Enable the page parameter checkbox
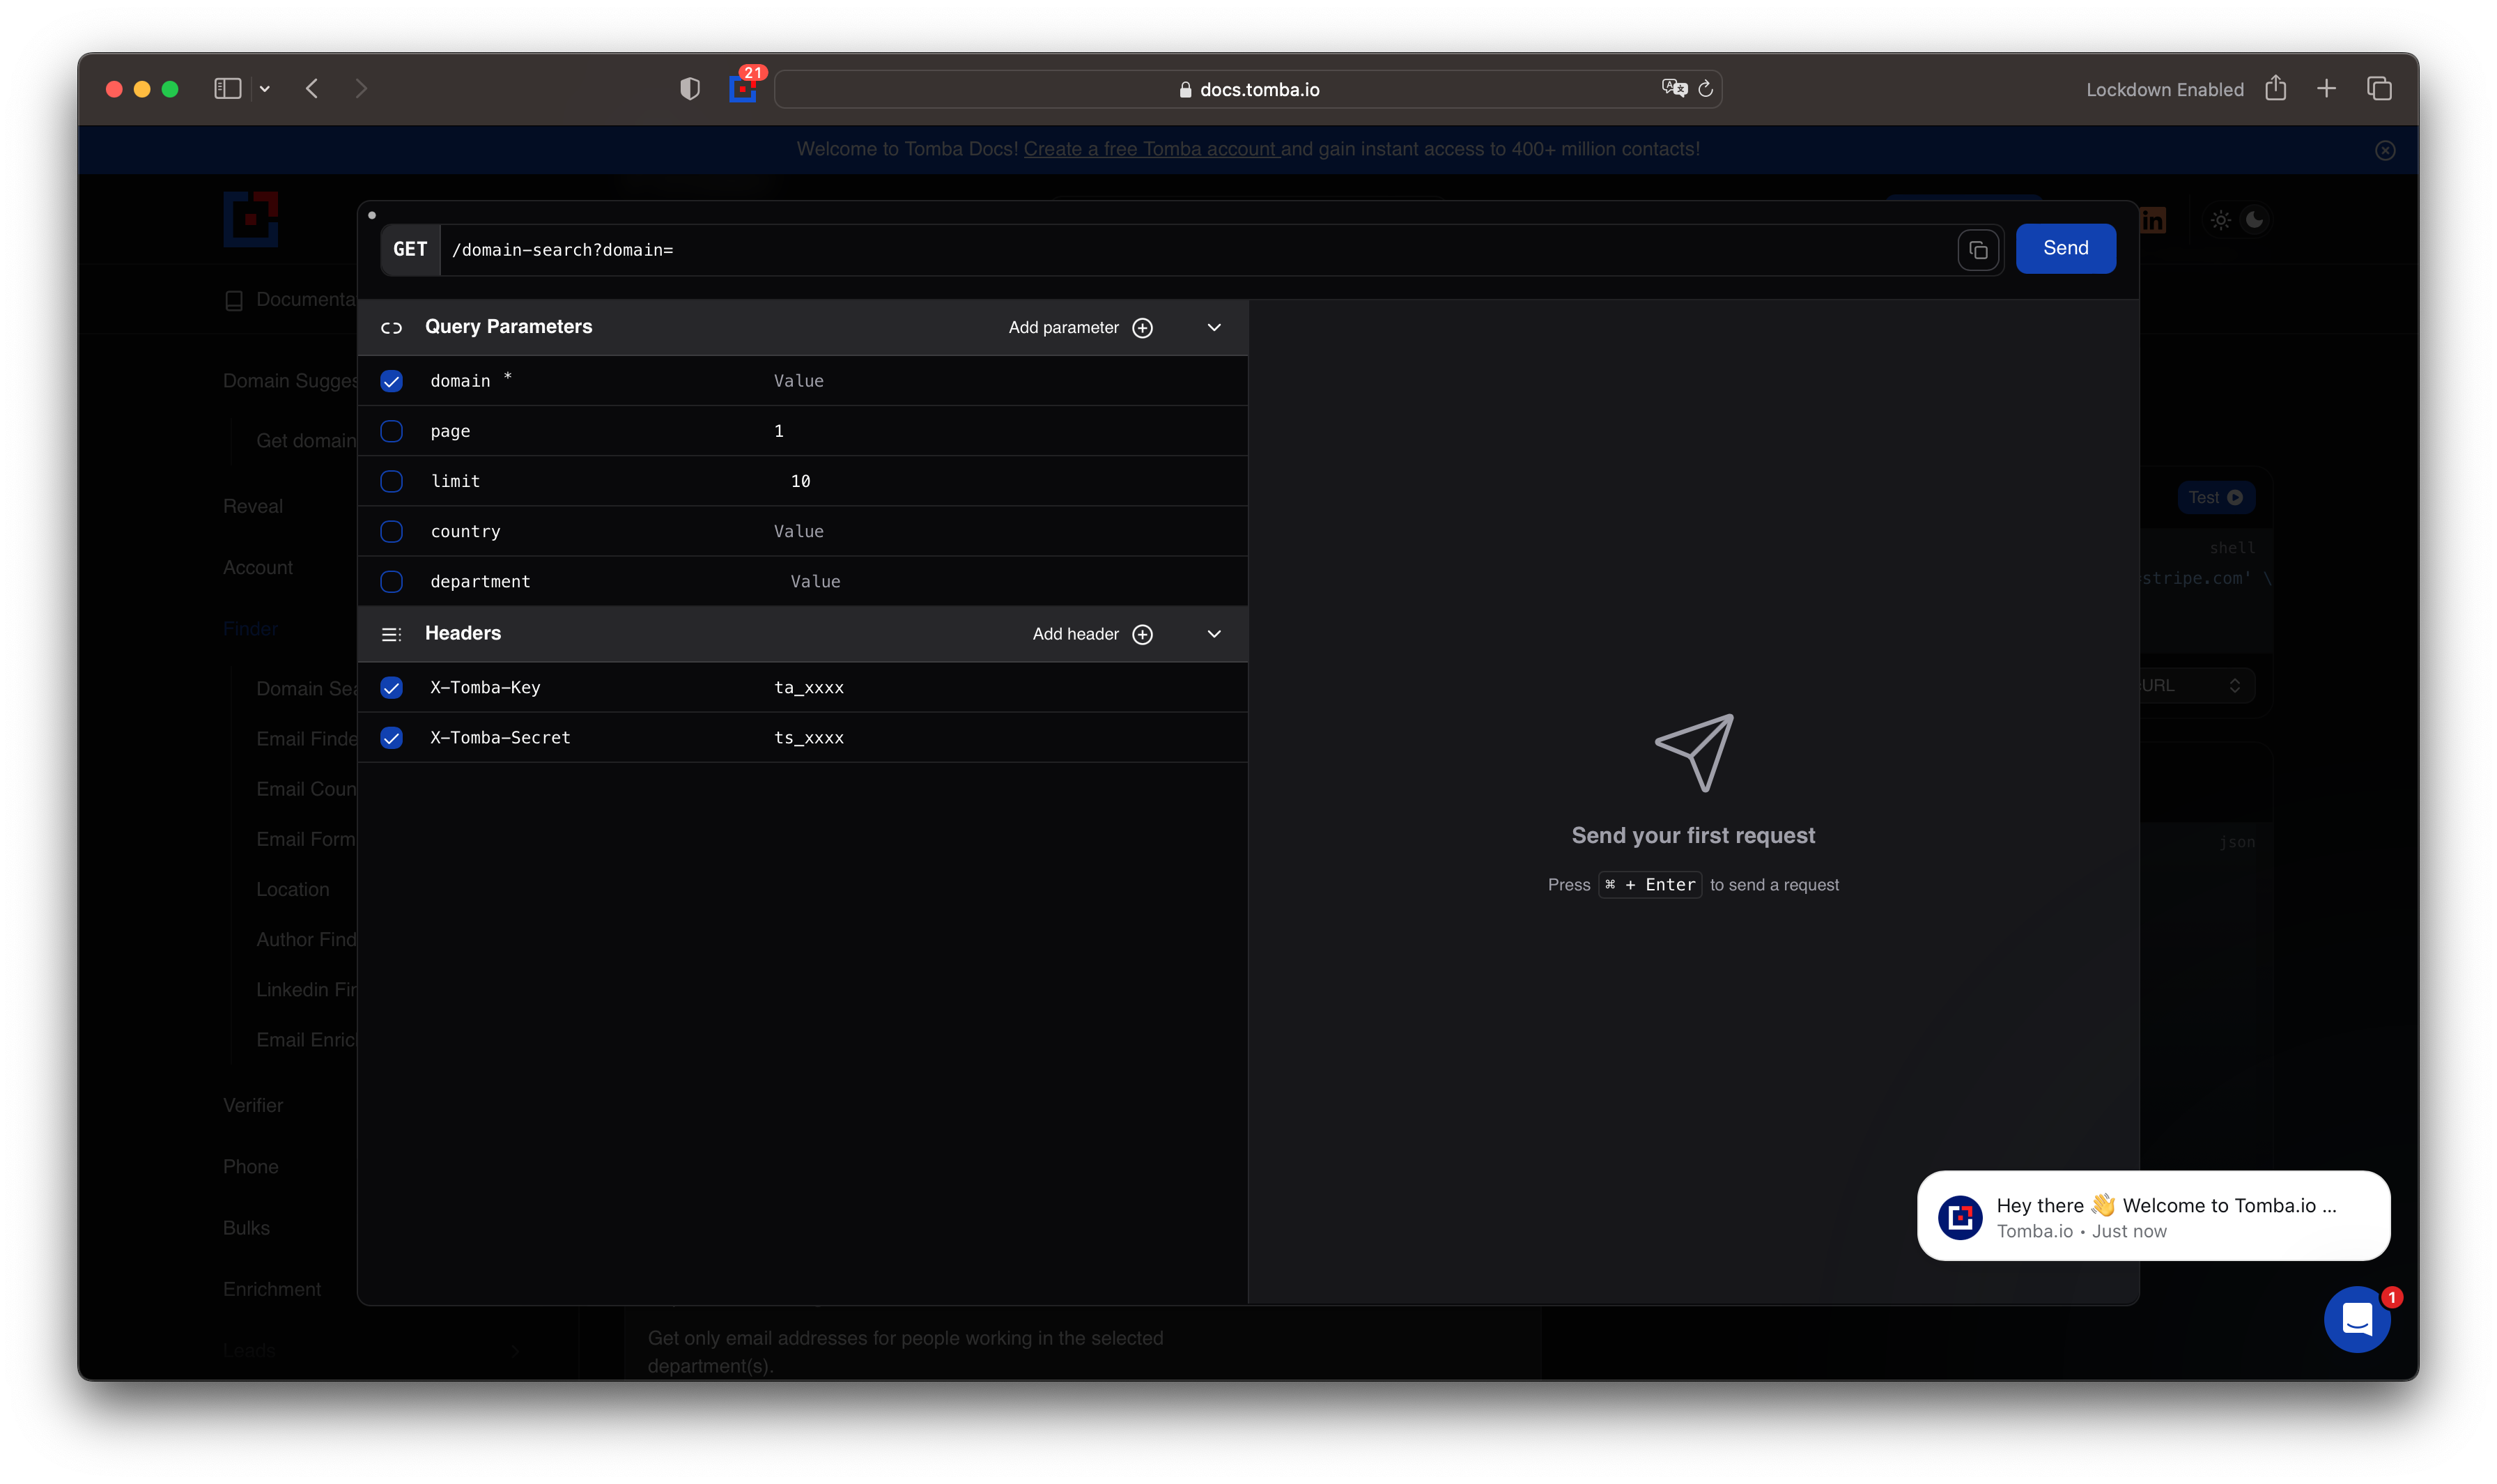 (x=391, y=431)
